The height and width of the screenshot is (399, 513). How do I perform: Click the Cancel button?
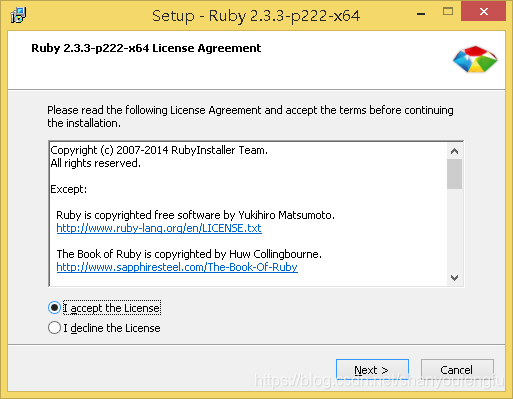(457, 370)
